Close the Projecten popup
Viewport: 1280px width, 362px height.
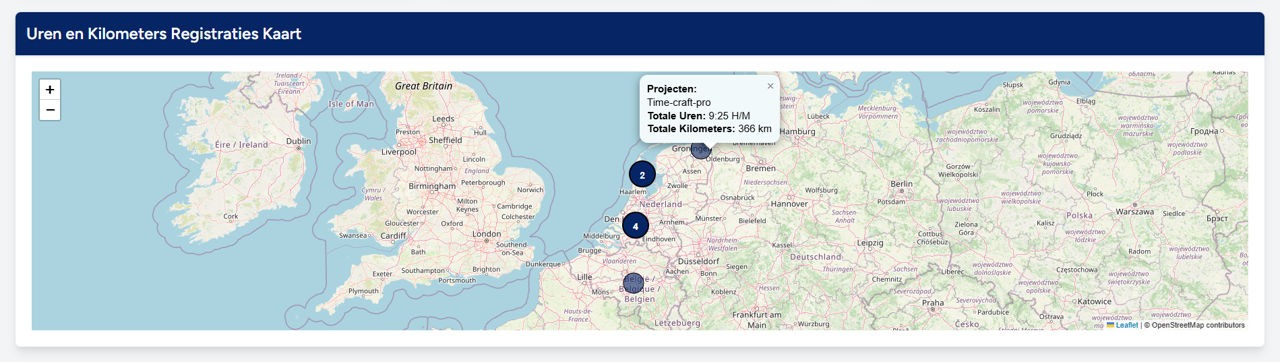770,86
